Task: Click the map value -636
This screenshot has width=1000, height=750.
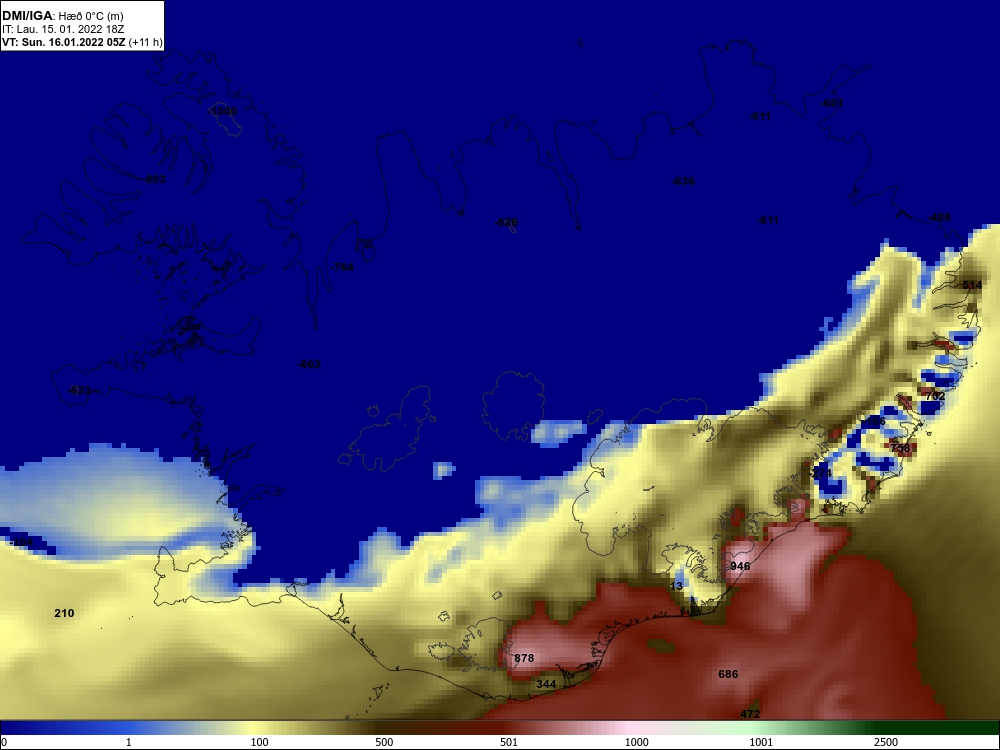Action: click(682, 180)
